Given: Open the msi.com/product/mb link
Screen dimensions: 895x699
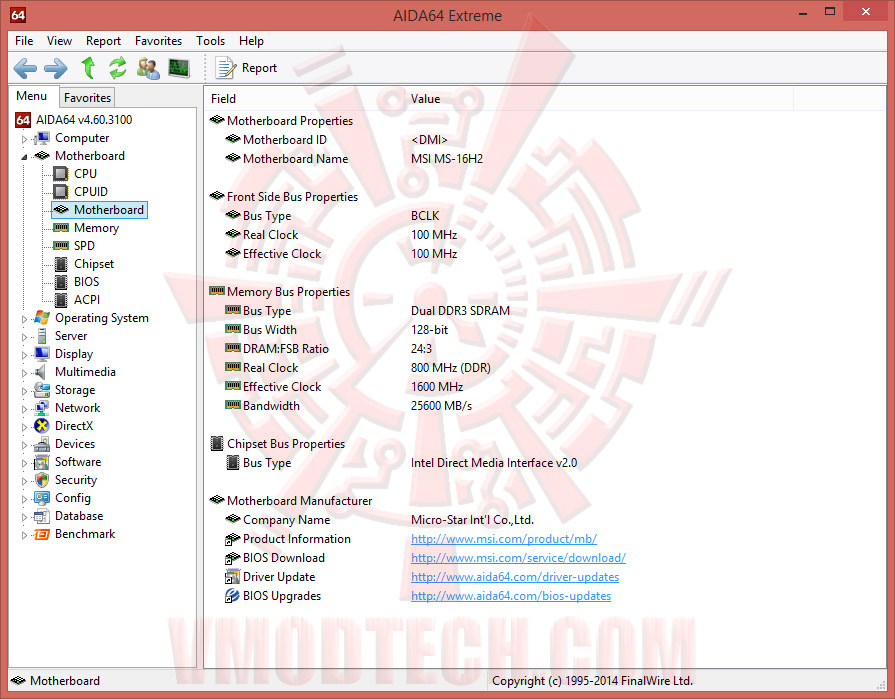Looking at the screenshot, I should point(504,539).
